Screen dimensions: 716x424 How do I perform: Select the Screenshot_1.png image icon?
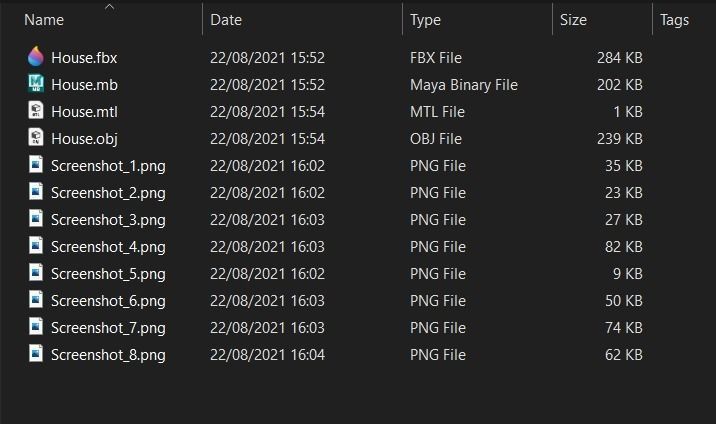pyautogui.click(x=37, y=166)
